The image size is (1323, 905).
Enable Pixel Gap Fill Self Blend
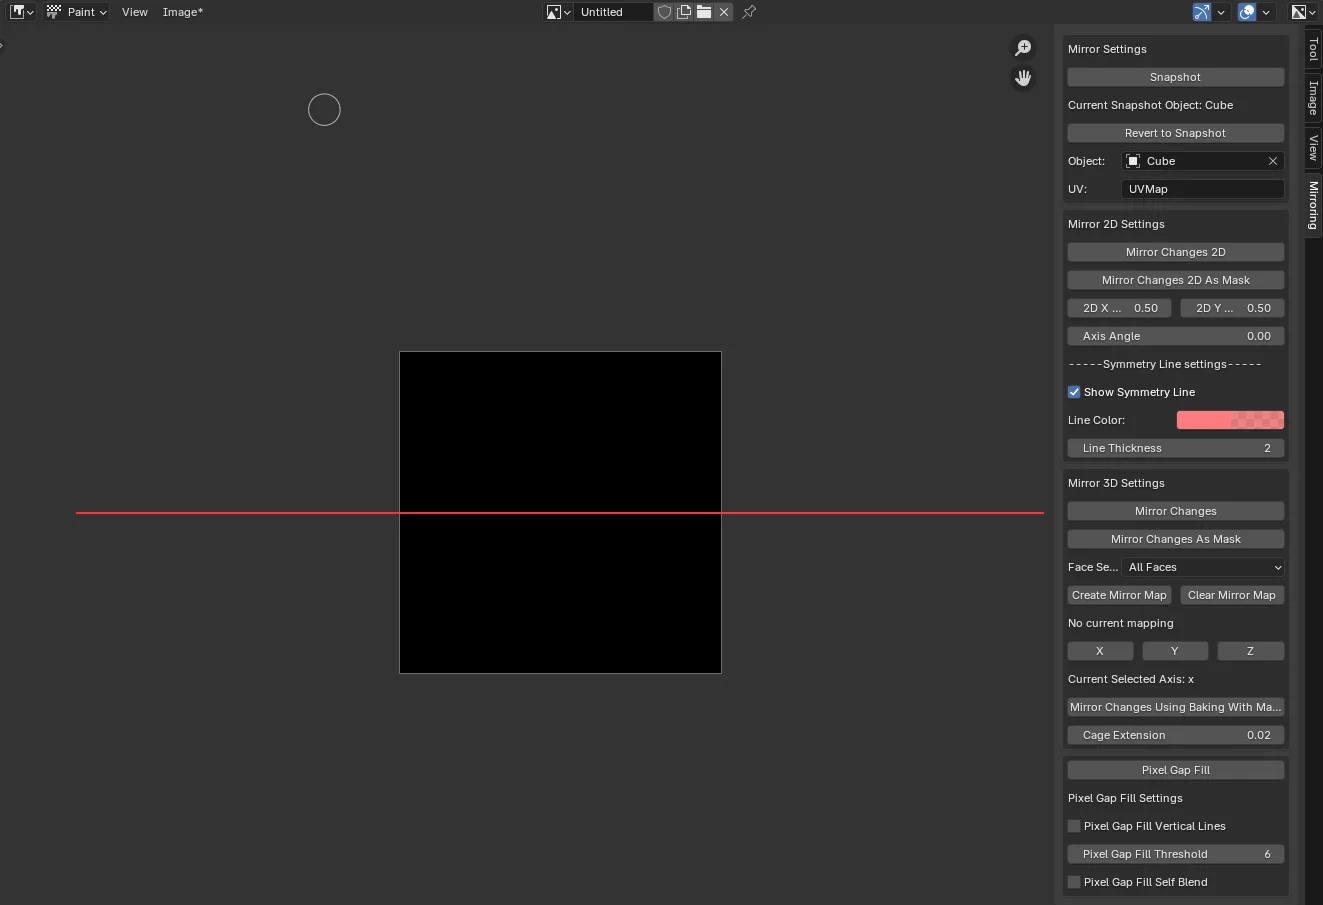coord(1074,882)
